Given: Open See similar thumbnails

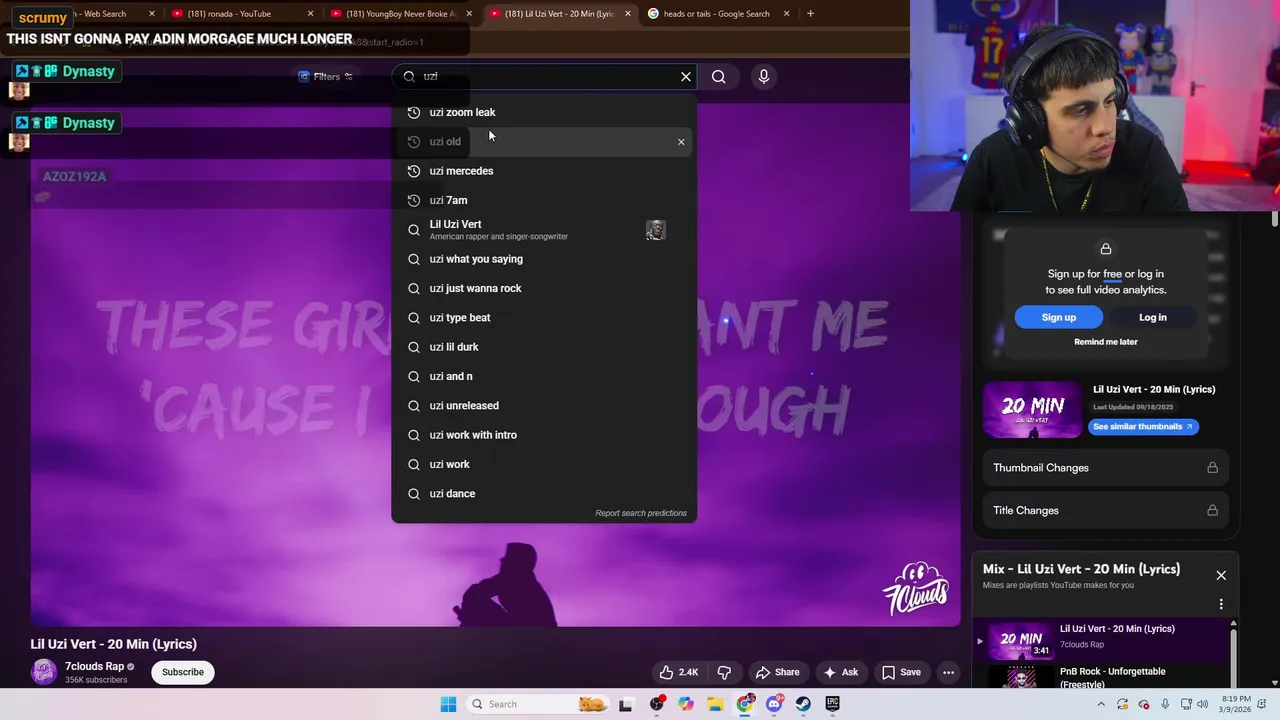Looking at the screenshot, I should [1143, 426].
